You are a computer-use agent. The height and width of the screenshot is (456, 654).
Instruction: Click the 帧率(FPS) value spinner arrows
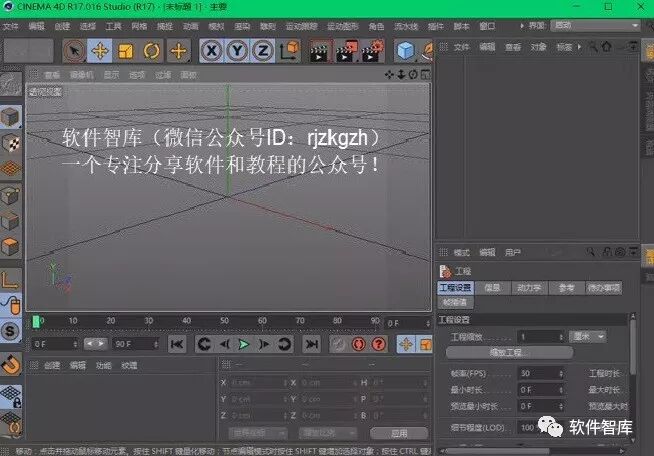561,373
